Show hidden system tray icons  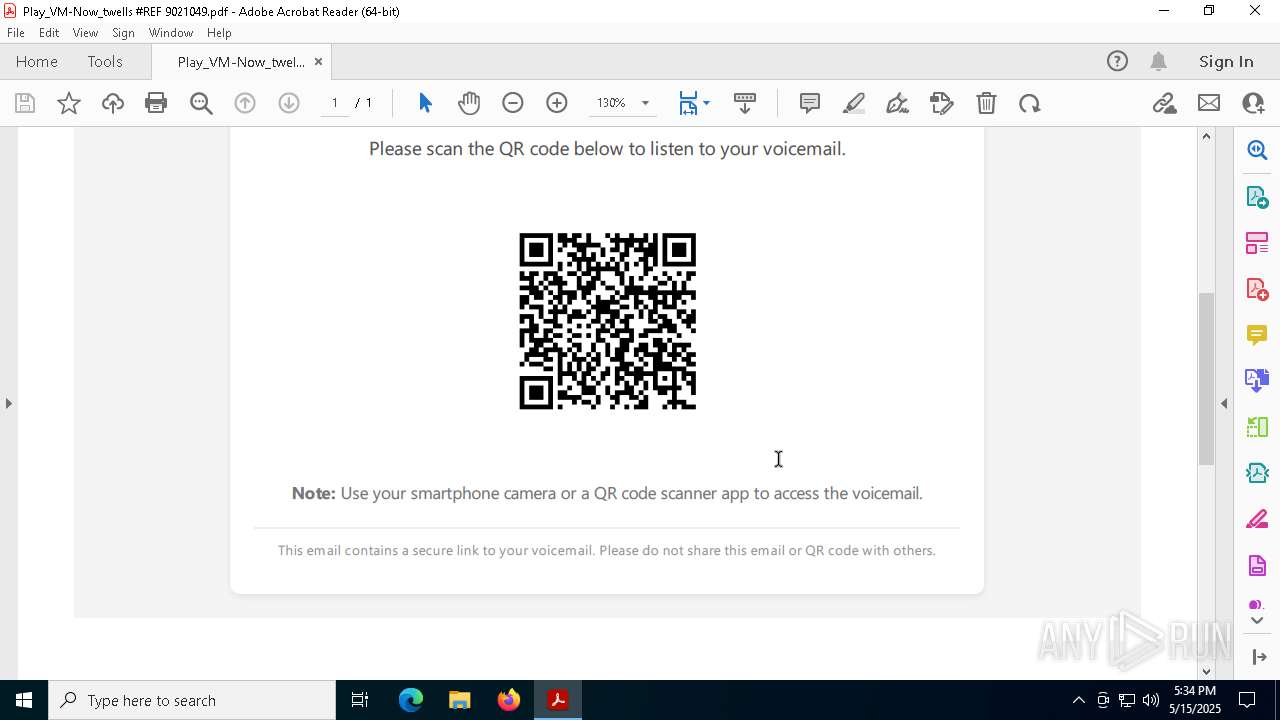click(1078, 700)
